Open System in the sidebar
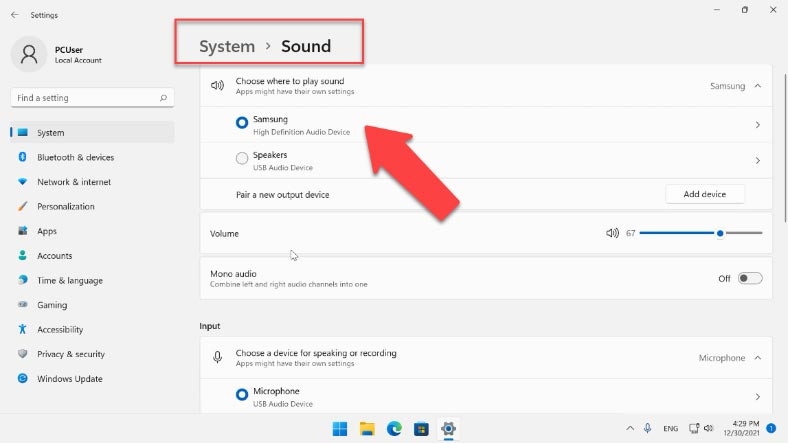Image resolution: width=788 pixels, height=443 pixels. 92,133
